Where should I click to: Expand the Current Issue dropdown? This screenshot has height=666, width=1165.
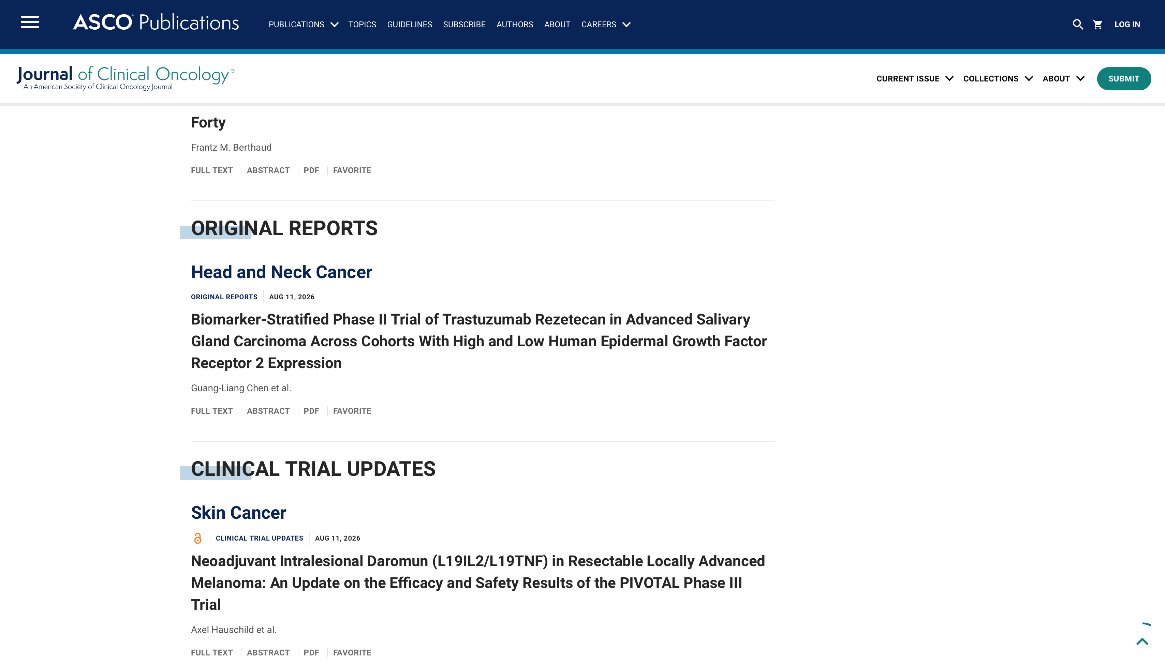[x=915, y=79]
